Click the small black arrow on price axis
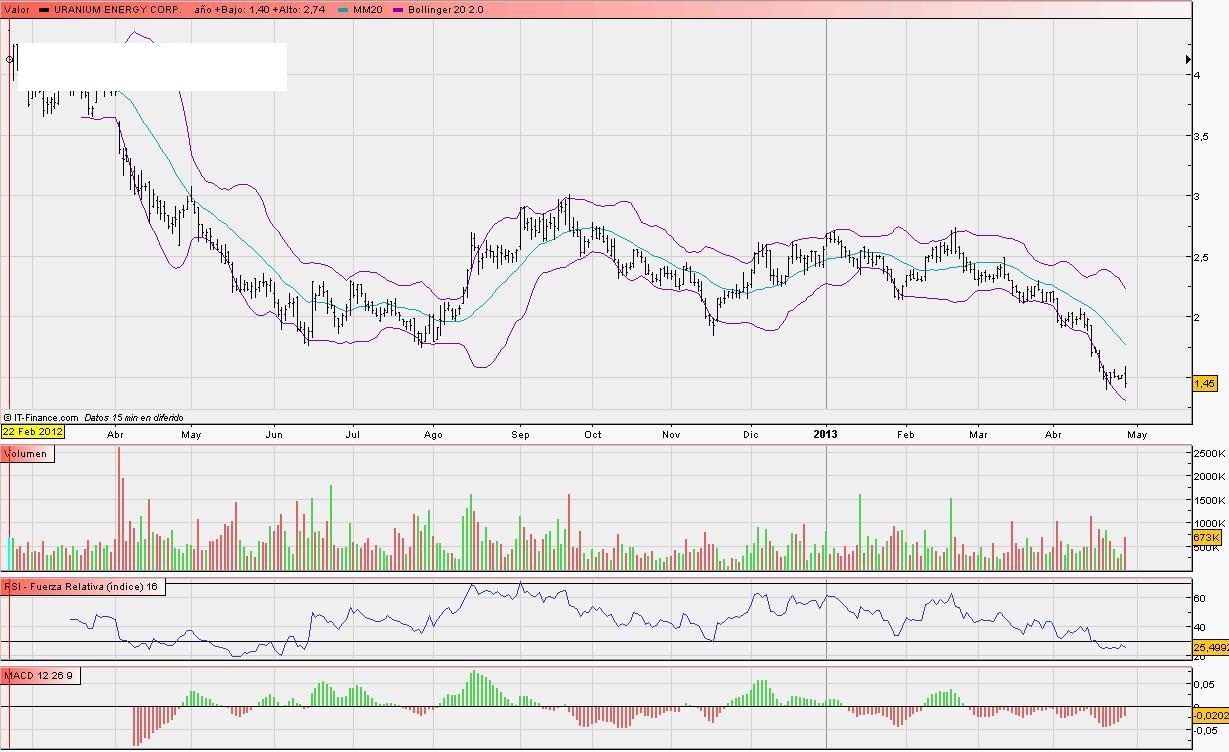1229x752 pixels. point(1186,60)
